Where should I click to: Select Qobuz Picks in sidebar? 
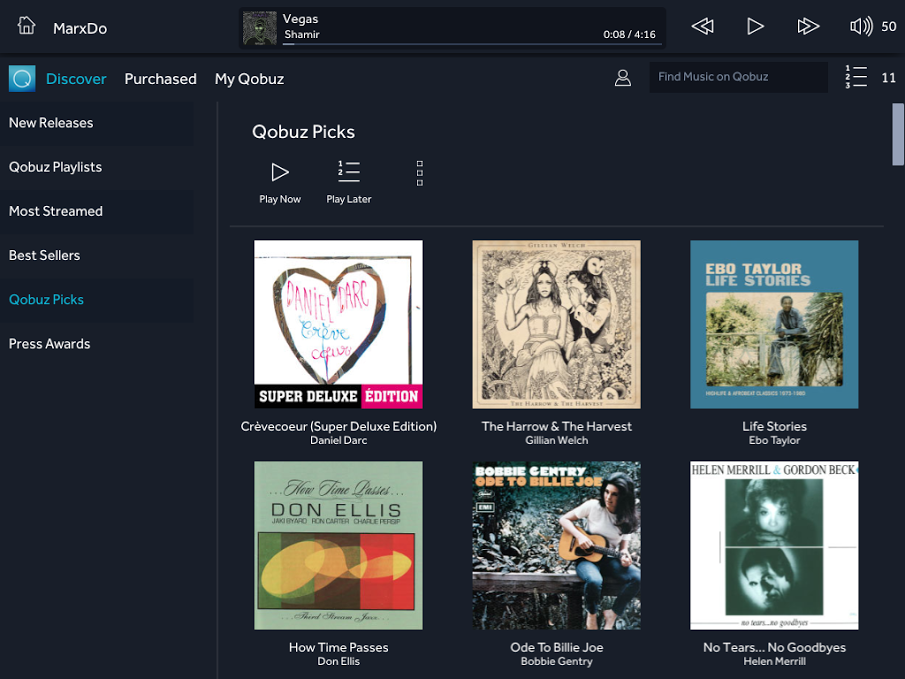[x=97, y=300]
